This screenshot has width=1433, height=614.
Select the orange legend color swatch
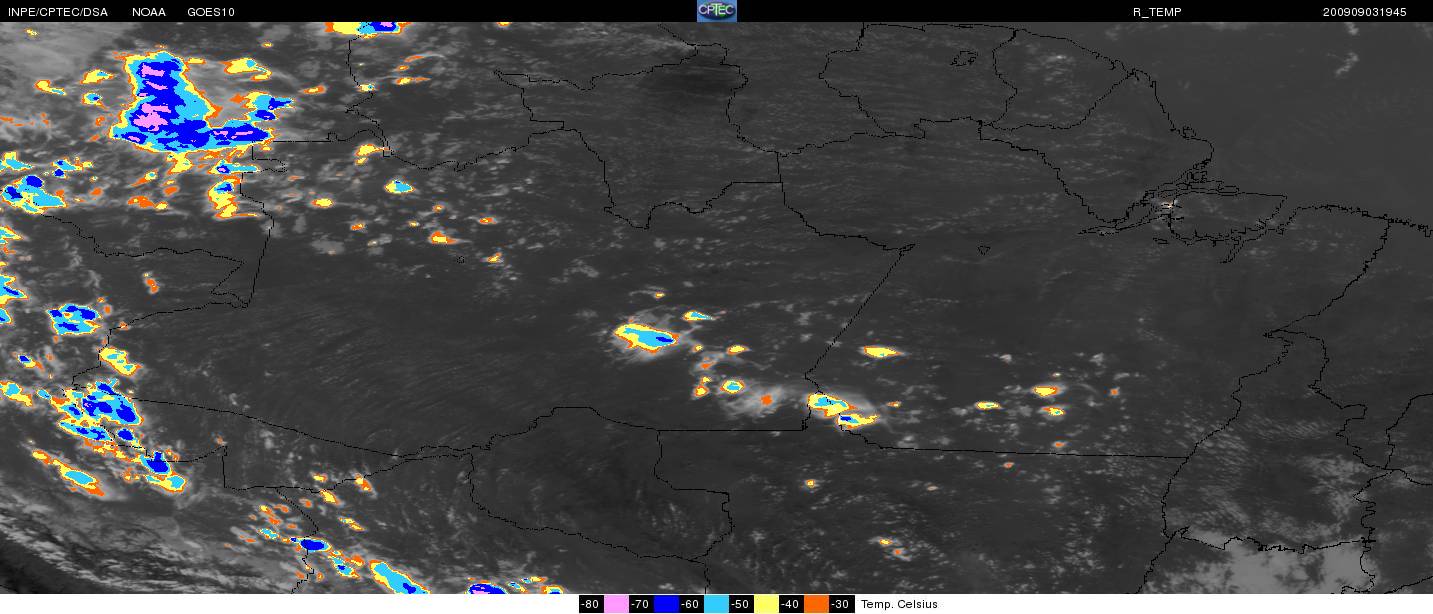click(817, 604)
